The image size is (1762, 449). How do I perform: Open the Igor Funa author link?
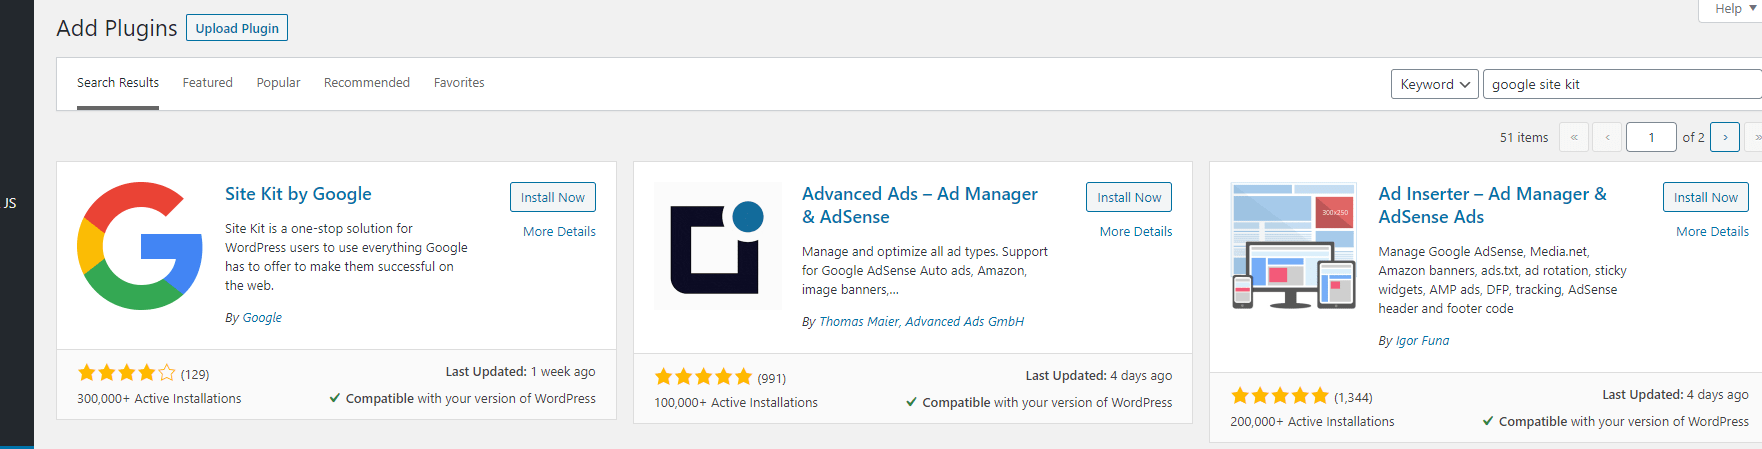coord(1422,341)
